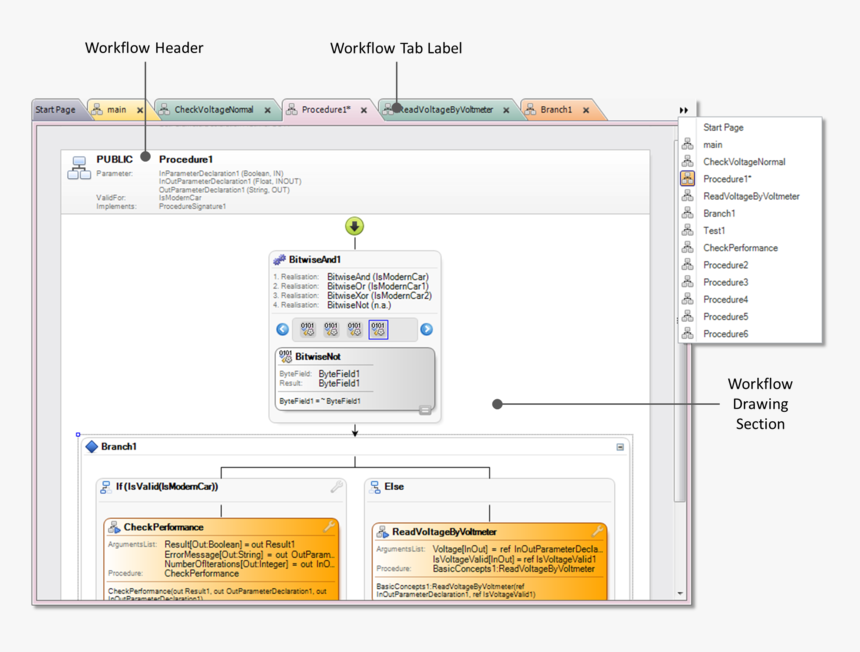Screen dimensions: 860x652
Task: Click the wrench icon on CheckPerformance node
Action: click(328, 527)
